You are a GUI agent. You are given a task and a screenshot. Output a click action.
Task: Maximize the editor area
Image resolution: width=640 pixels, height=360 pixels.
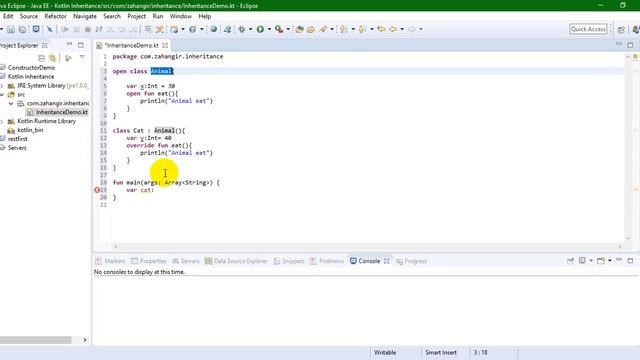pyautogui.click(x=630, y=45)
